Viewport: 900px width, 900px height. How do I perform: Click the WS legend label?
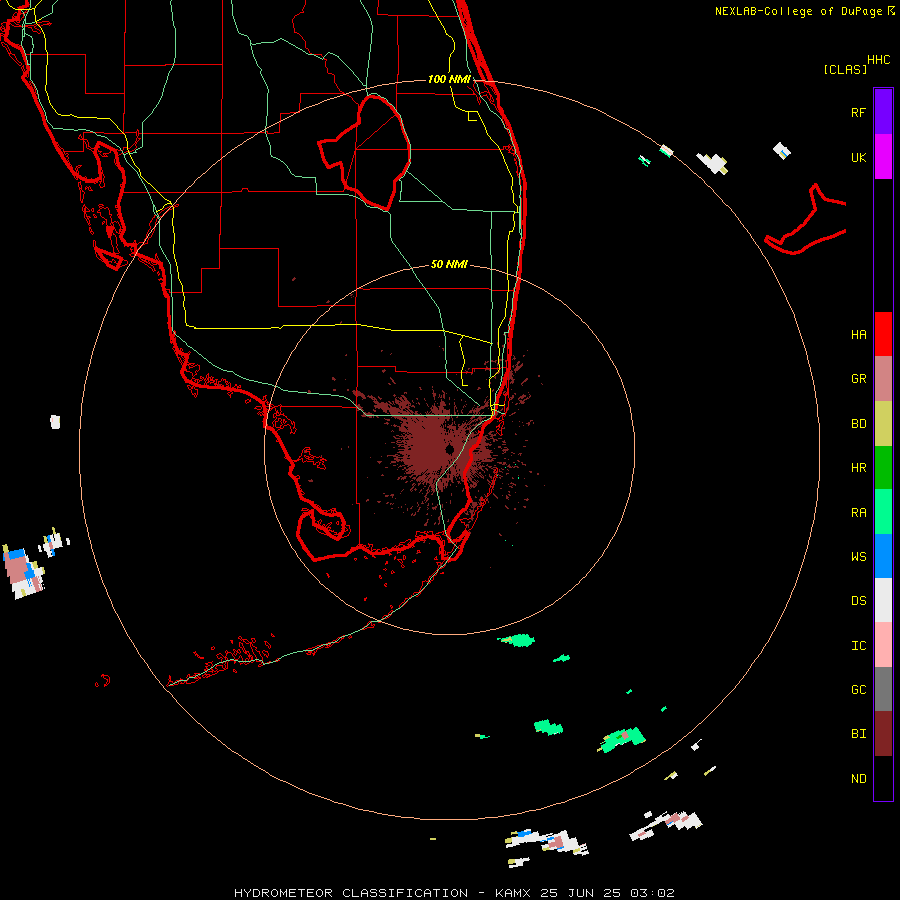point(858,557)
